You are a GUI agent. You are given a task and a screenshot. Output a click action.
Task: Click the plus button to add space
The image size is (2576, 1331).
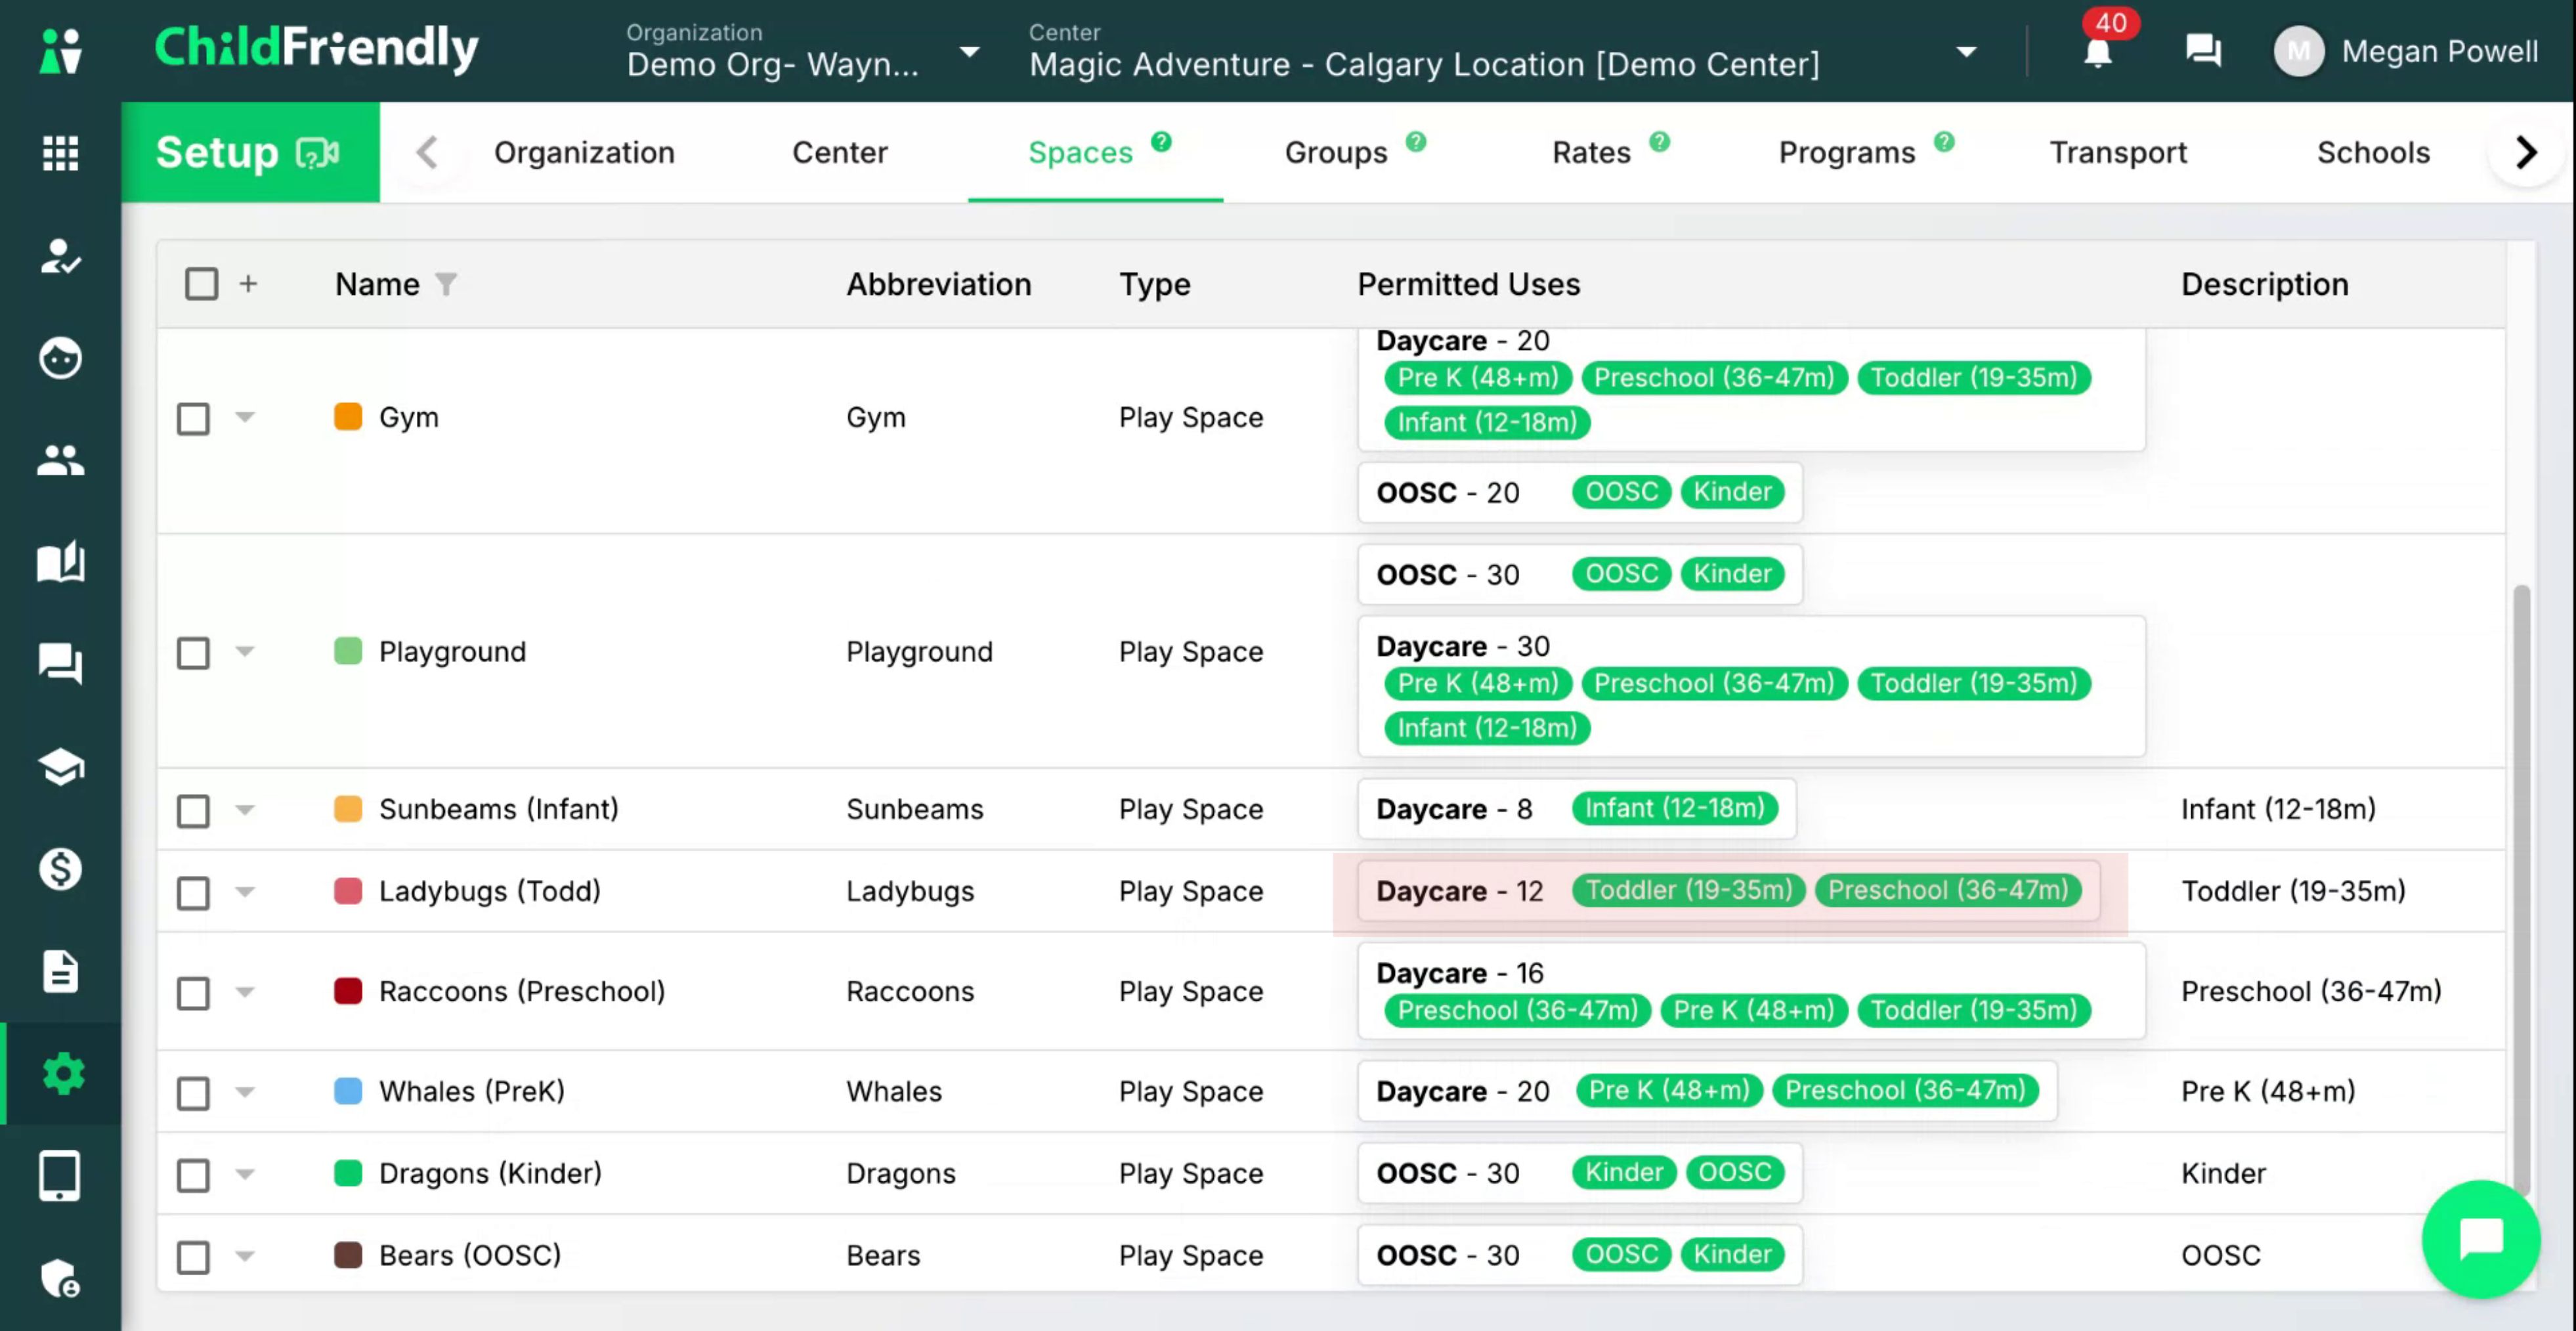[248, 284]
